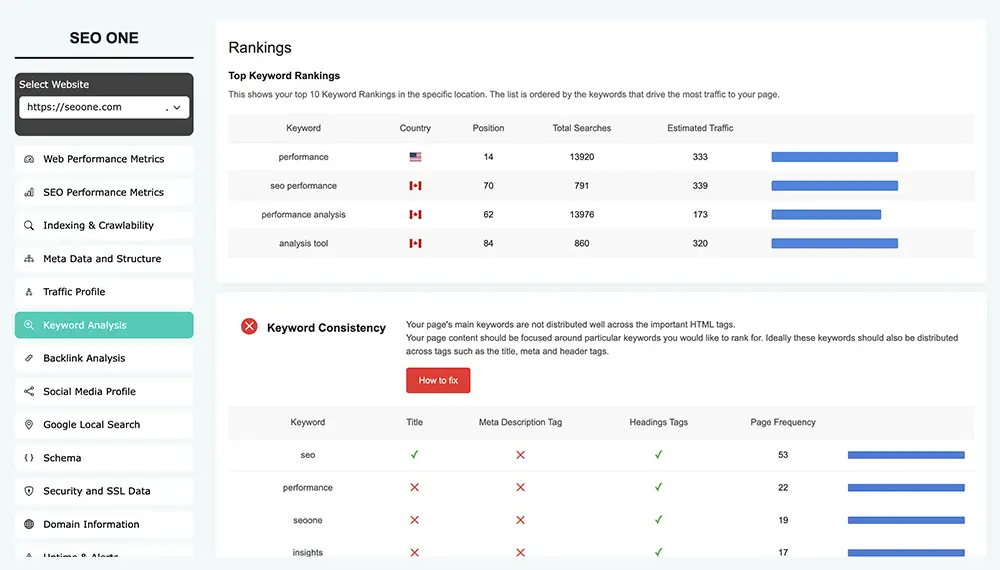Click the SEO ONE logo title

(104, 38)
